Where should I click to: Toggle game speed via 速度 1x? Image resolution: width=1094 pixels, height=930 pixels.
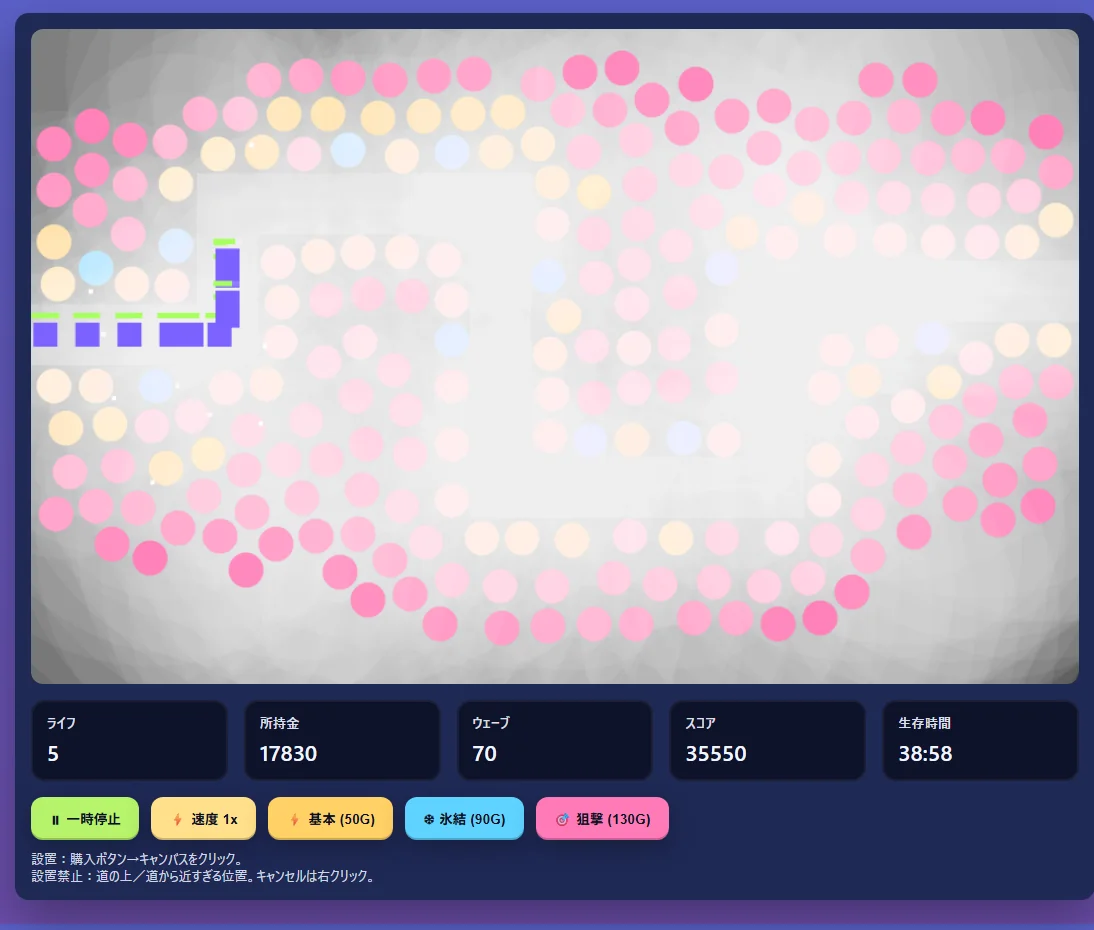pyautogui.click(x=203, y=819)
